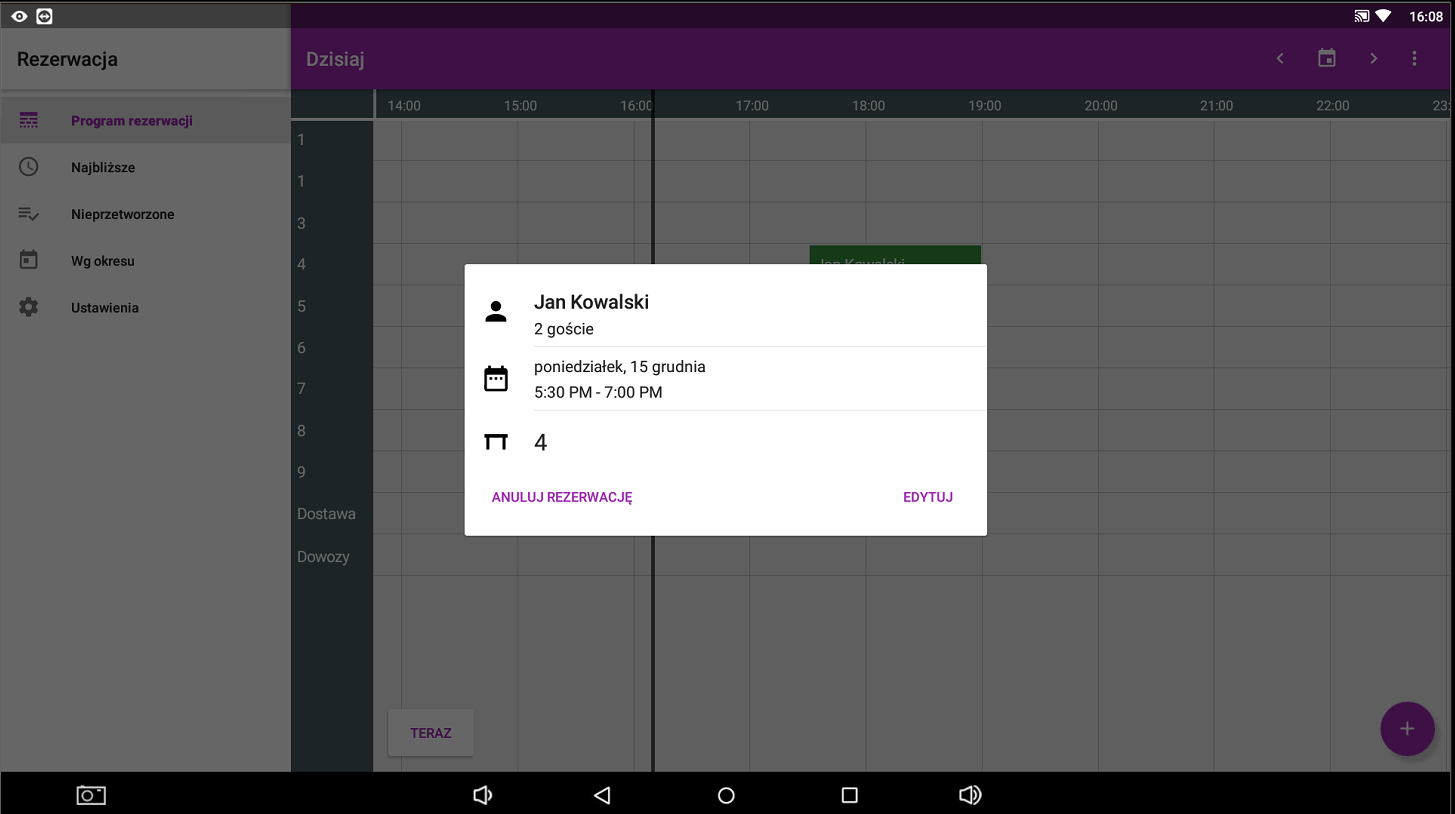Tap the plus button to add reservation
Image resolution: width=1455 pixels, height=814 pixels.
click(1407, 729)
